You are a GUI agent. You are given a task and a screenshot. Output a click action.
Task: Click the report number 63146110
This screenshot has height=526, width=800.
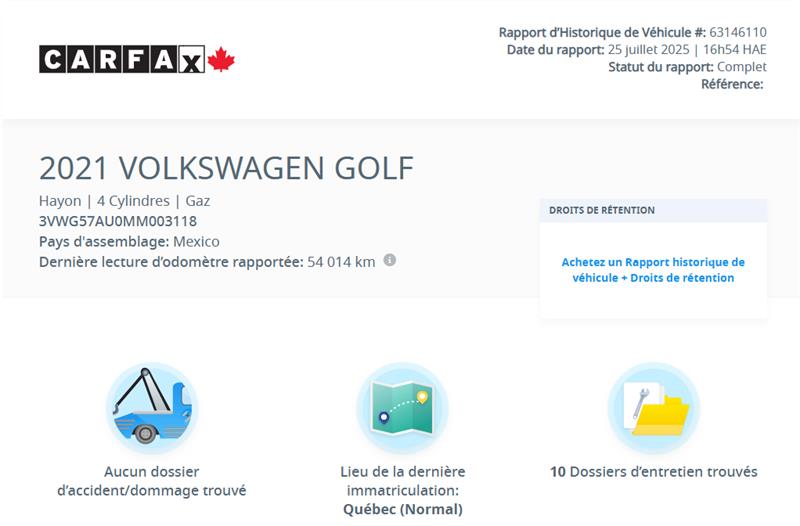[x=738, y=32]
